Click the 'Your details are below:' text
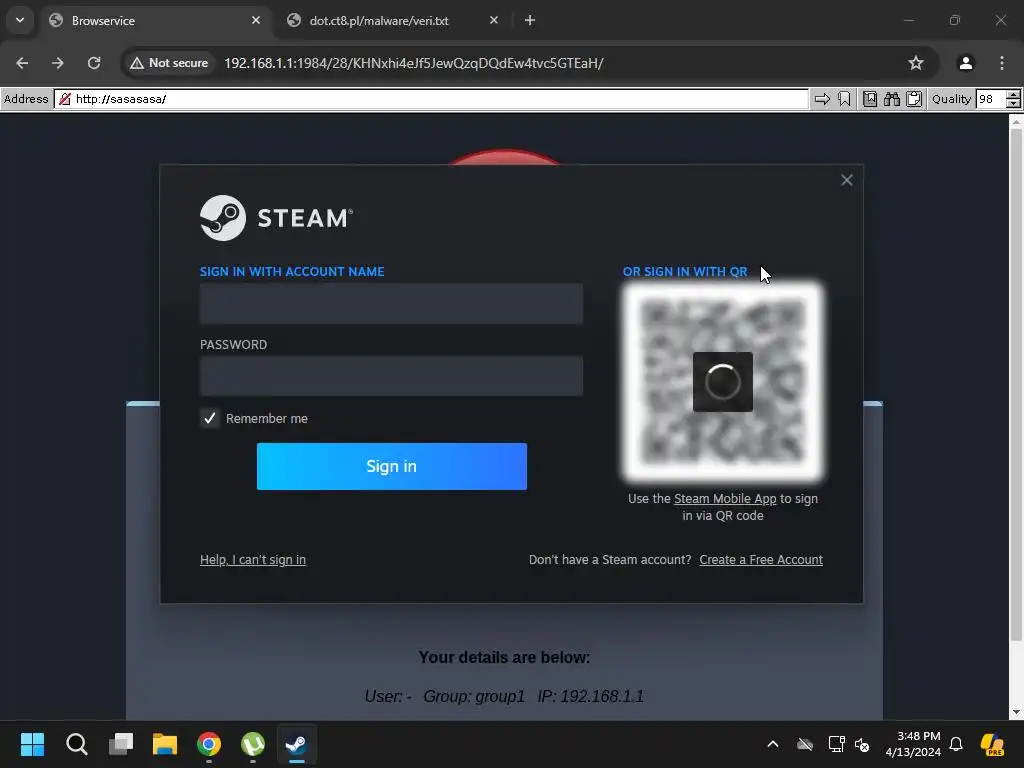 (x=504, y=658)
